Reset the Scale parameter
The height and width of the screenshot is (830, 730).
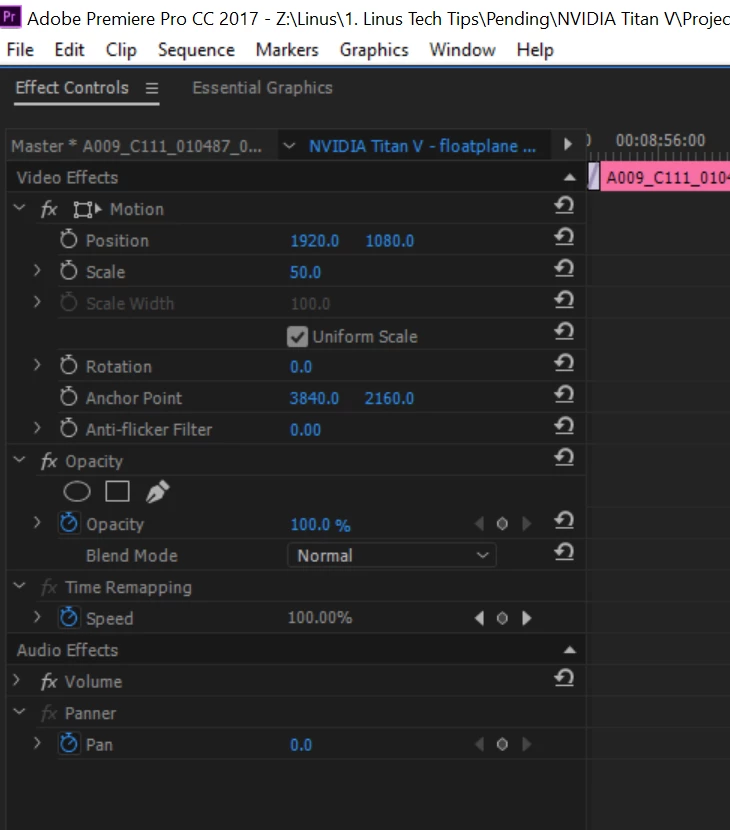coord(564,268)
